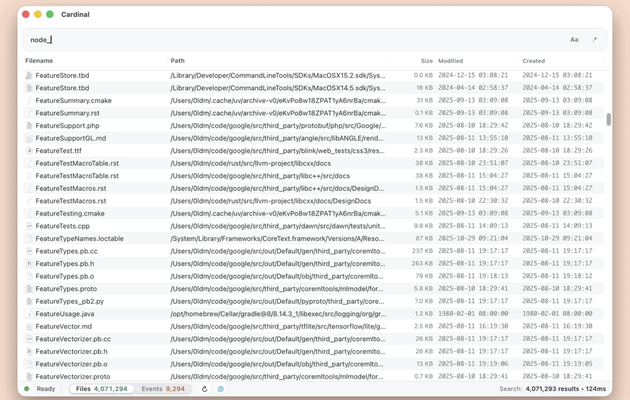Click file icon of FeatureVectorizer.pb.cc
Screen dimensions: 630x400
29,339
